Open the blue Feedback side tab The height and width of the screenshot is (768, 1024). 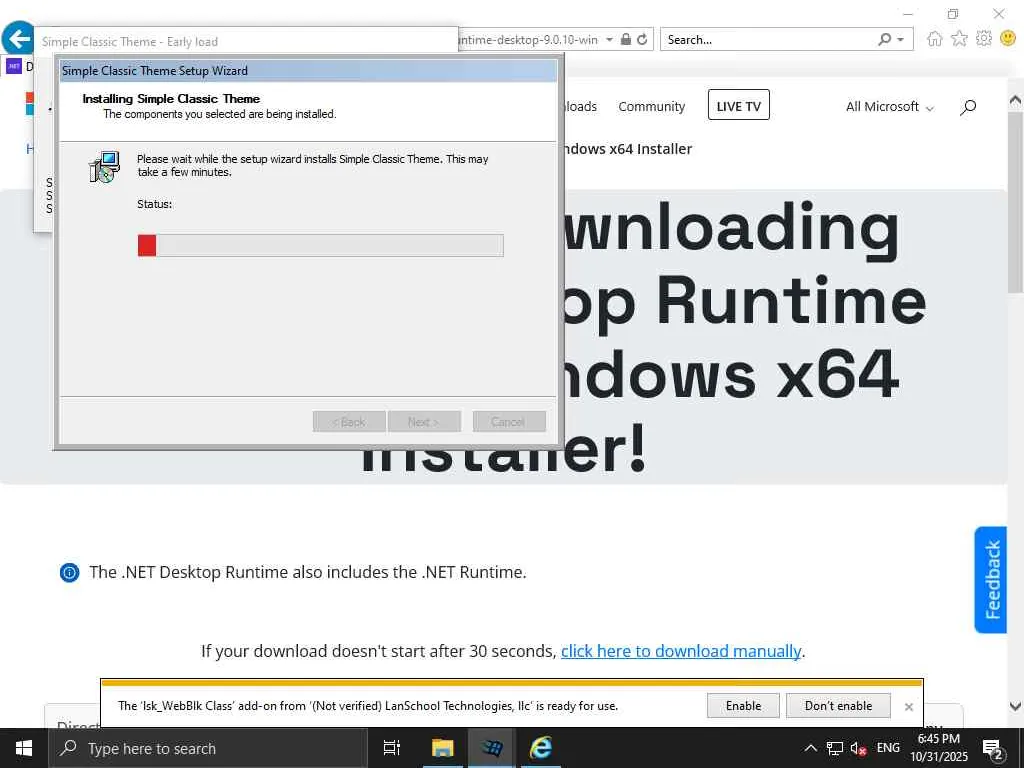(x=991, y=580)
